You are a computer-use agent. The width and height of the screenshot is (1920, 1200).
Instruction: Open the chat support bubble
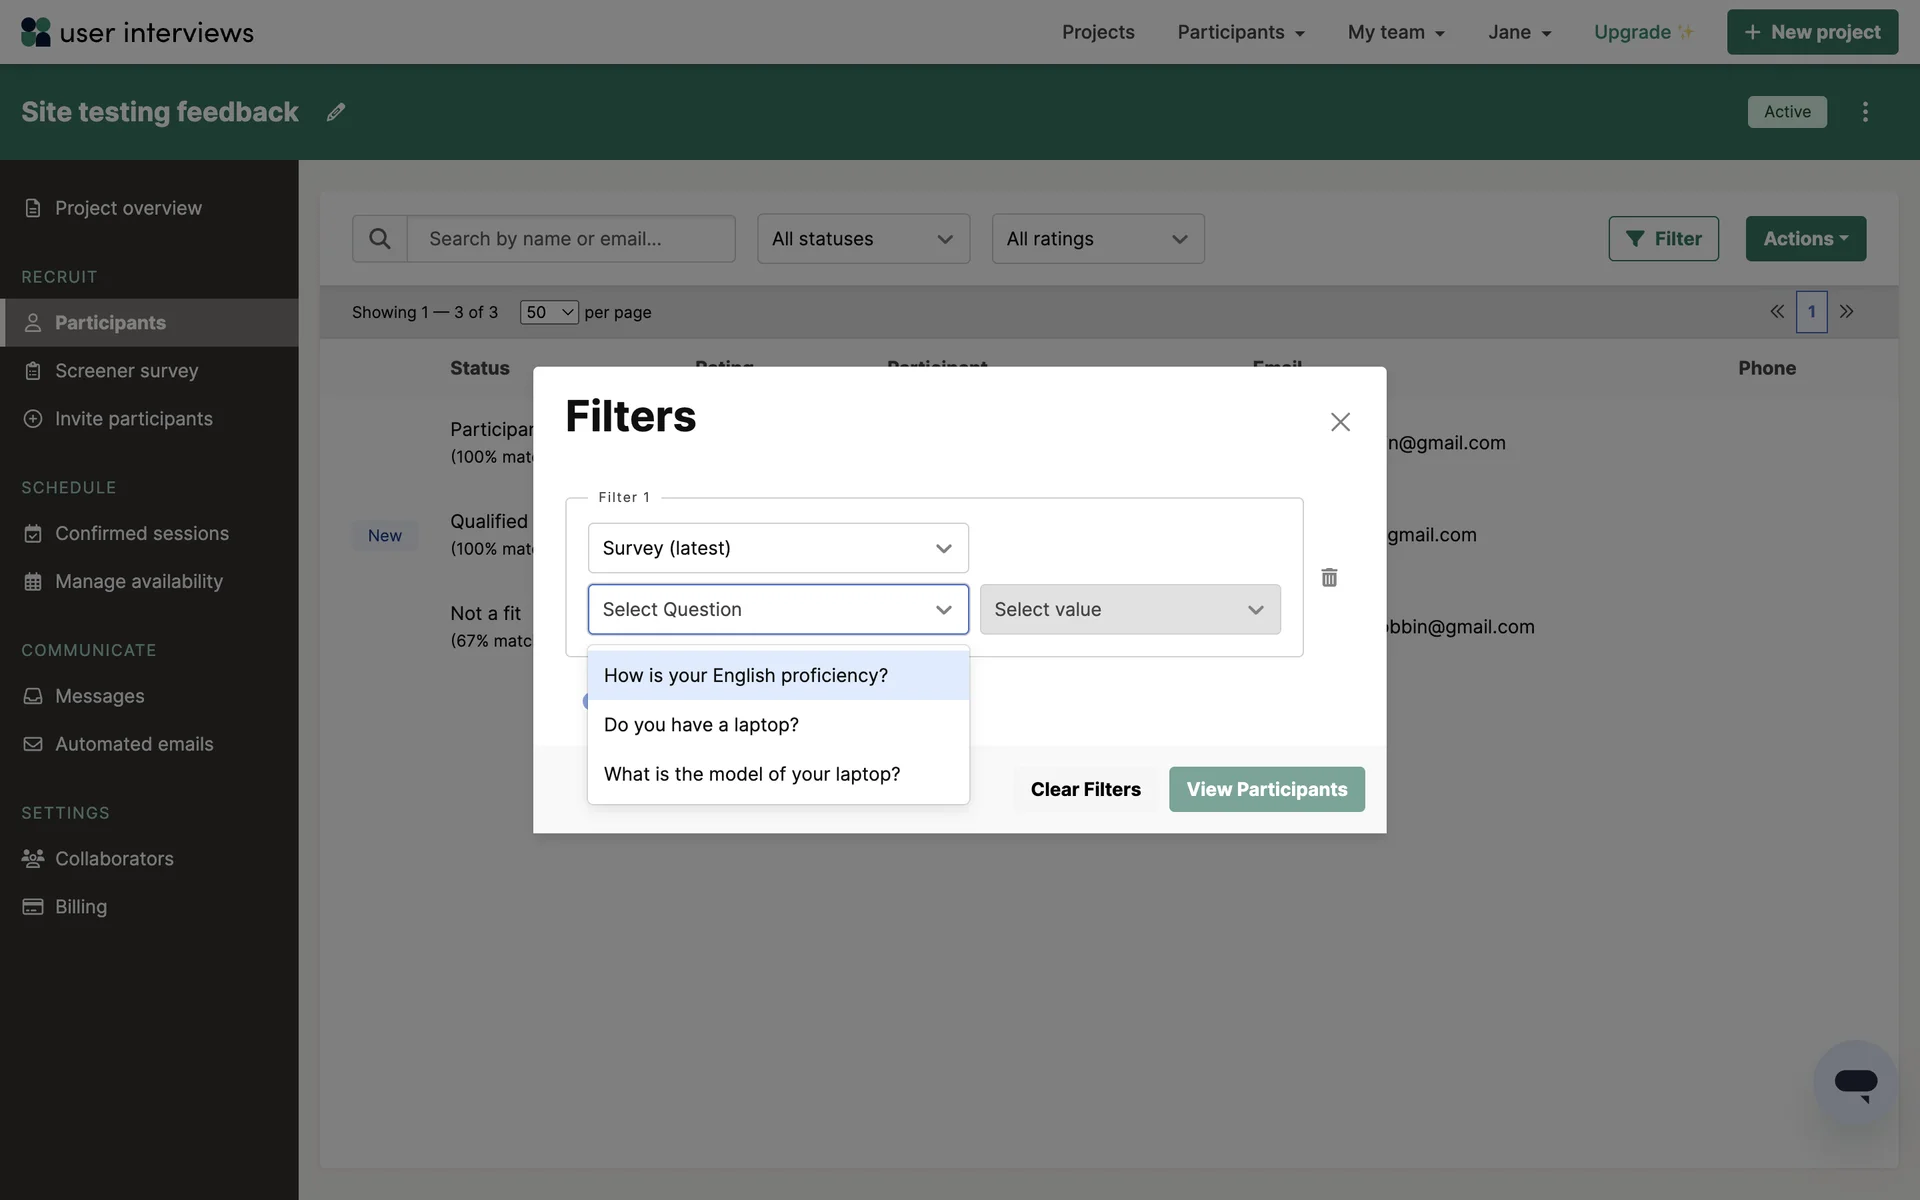[x=1855, y=1083]
